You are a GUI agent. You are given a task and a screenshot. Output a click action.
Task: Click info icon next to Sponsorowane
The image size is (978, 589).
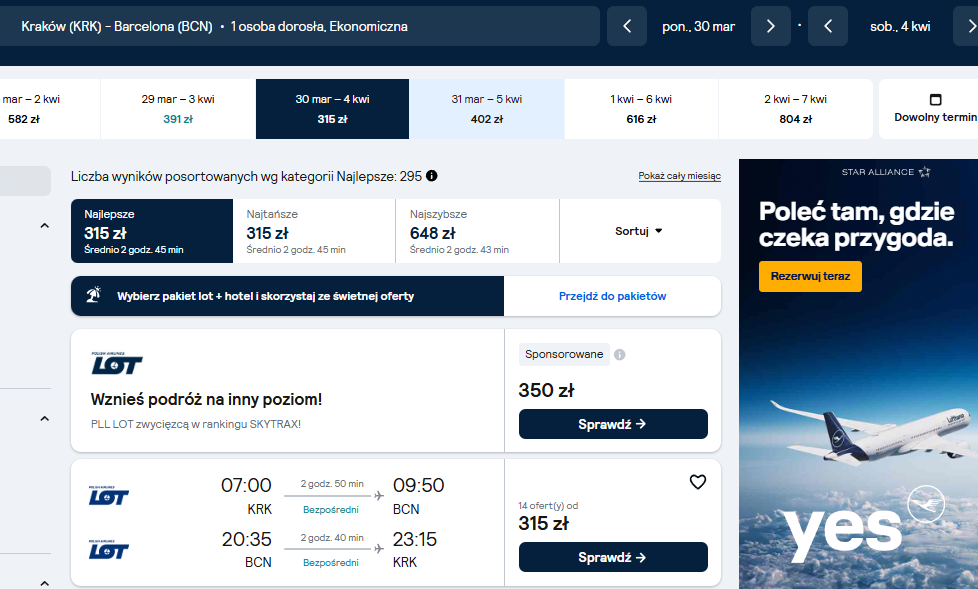click(619, 354)
